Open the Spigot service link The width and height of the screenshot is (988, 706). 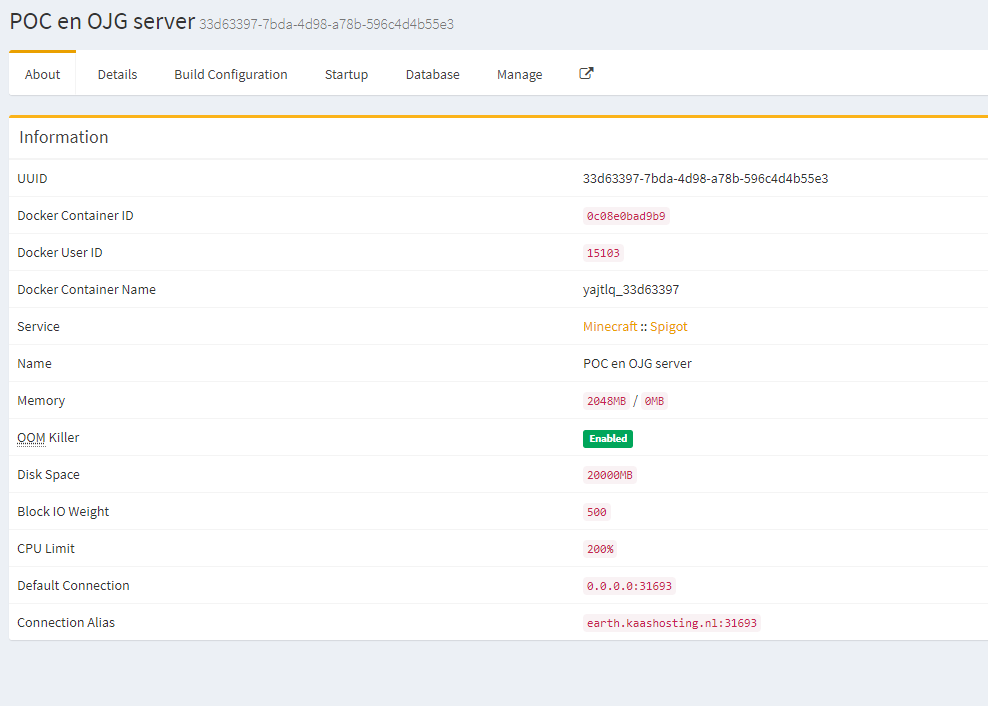669,327
